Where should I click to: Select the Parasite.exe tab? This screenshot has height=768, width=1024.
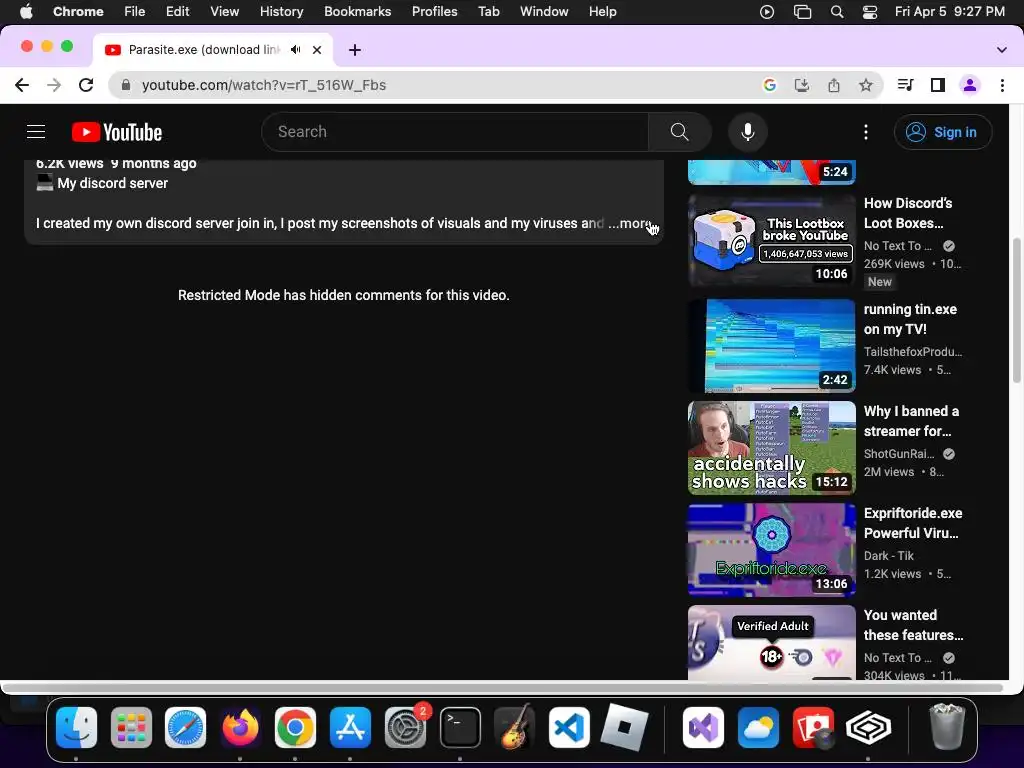pos(212,50)
